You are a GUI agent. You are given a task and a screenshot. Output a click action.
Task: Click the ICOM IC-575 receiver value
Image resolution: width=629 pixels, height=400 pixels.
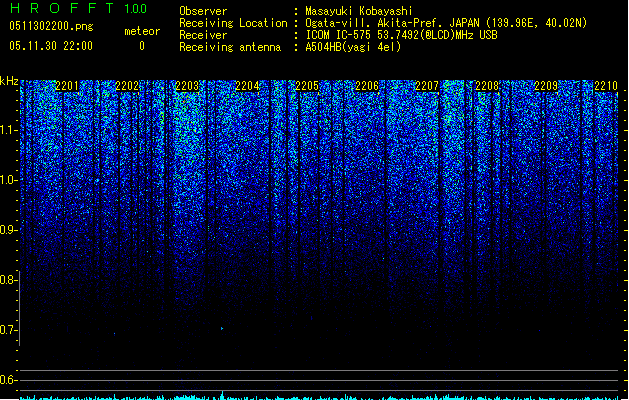tap(401, 35)
